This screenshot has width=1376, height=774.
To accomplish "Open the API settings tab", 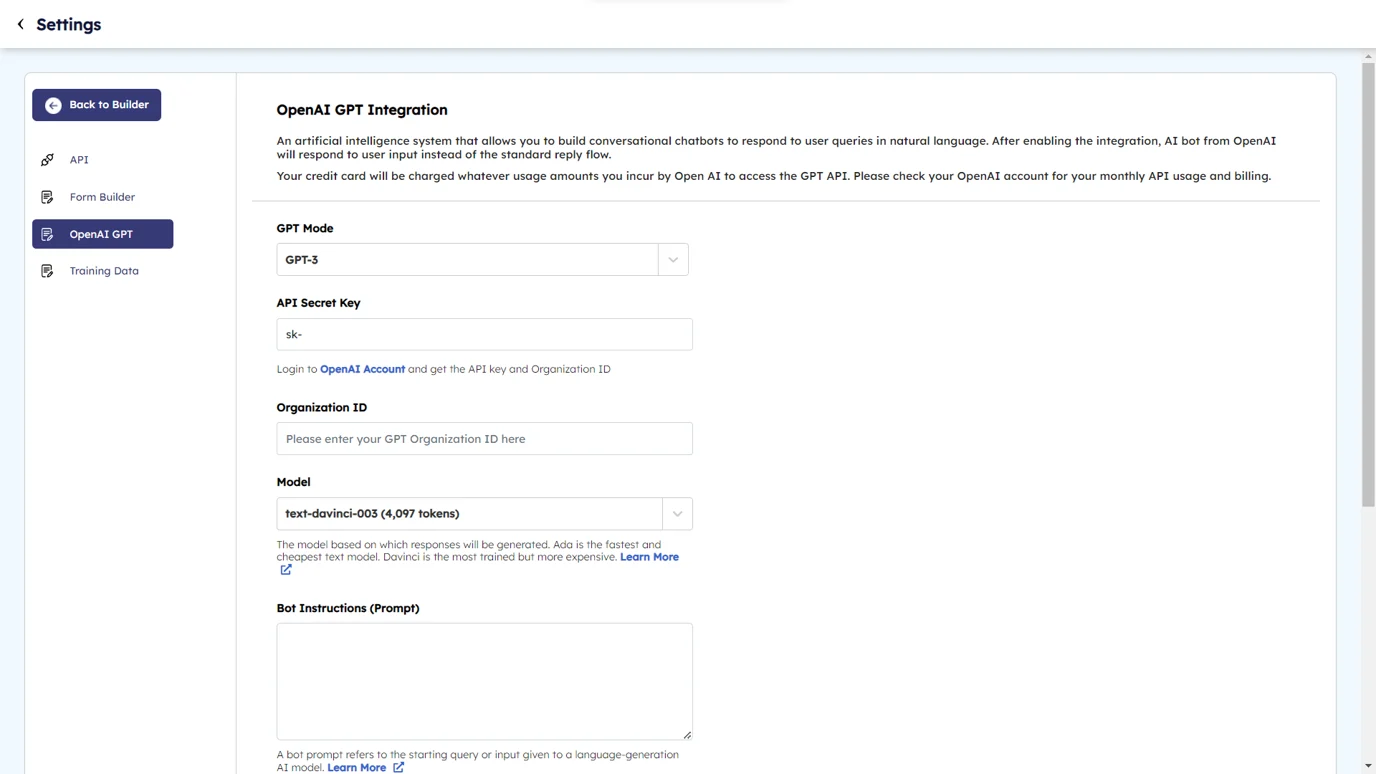I will (x=79, y=160).
